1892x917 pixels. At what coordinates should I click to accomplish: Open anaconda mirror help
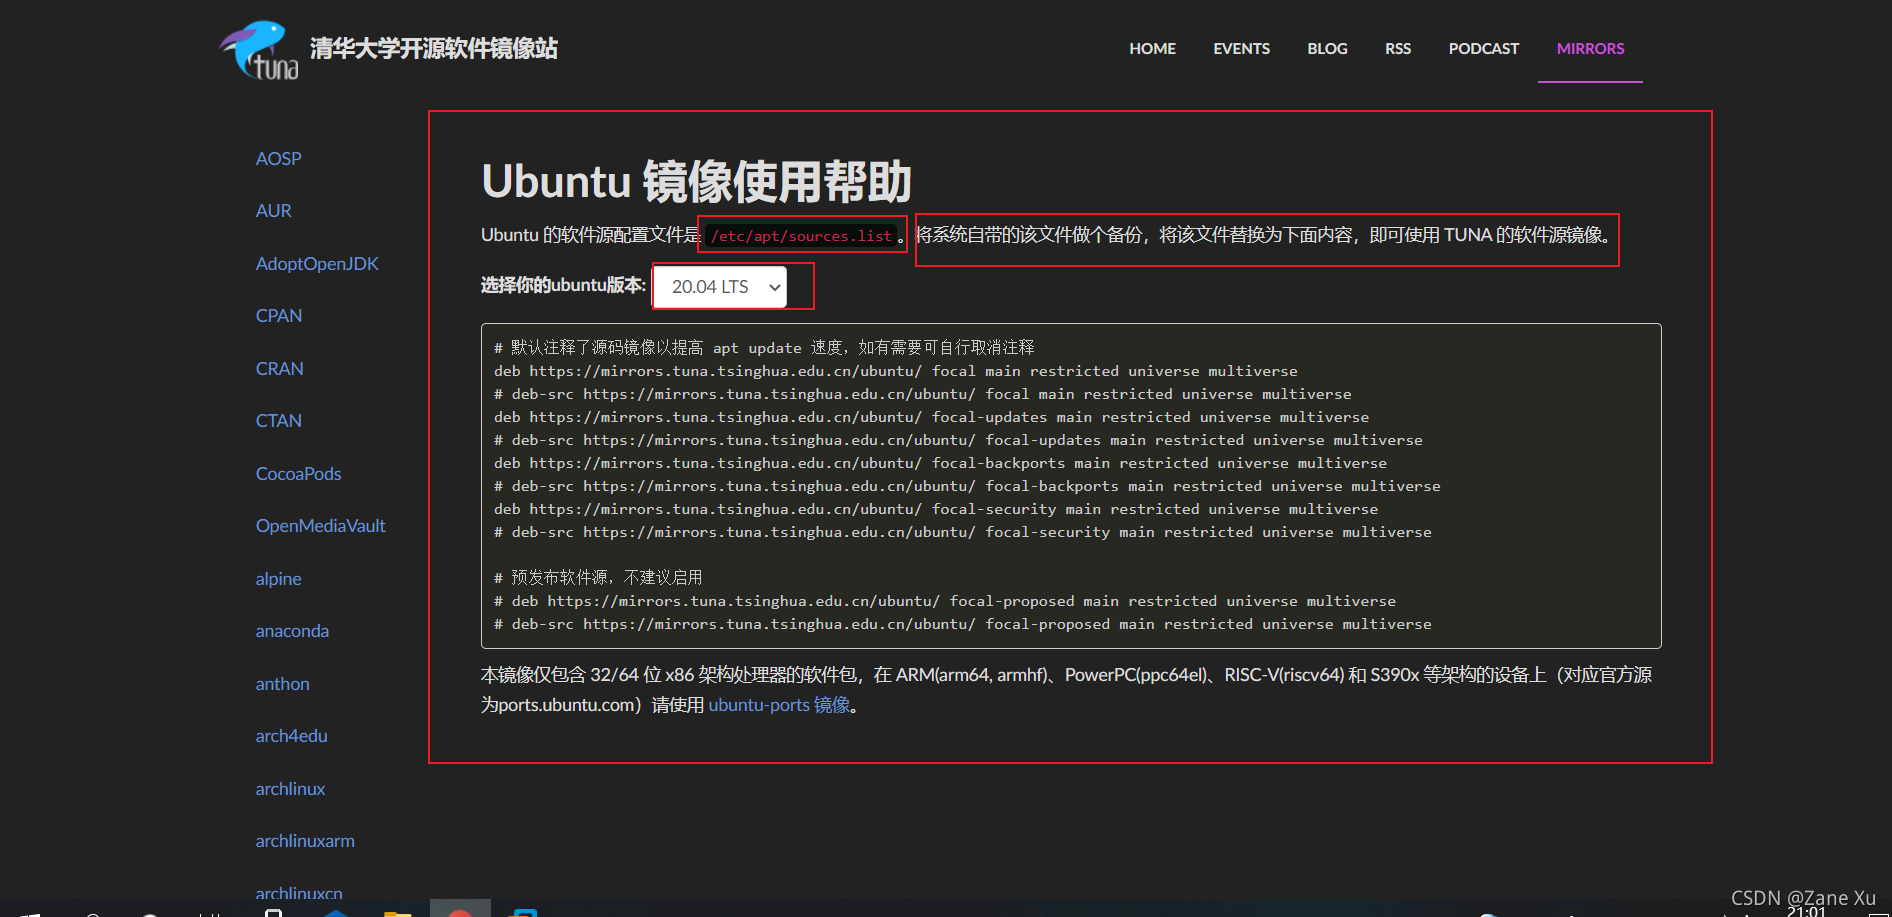(x=292, y=631)
